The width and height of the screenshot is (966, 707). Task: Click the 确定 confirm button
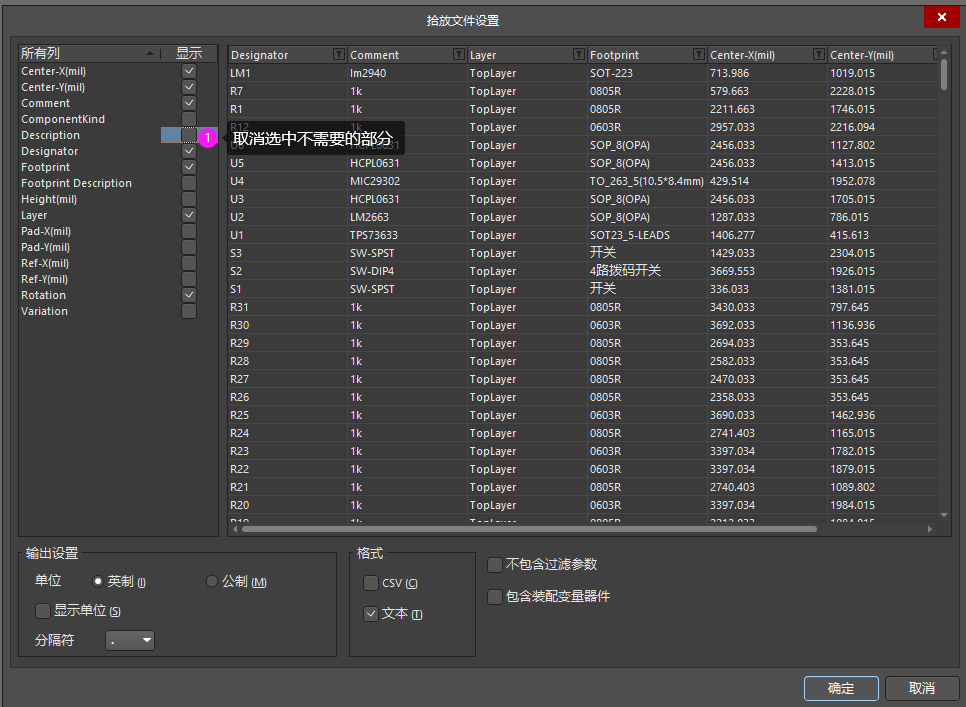click(x=840, y=688)
